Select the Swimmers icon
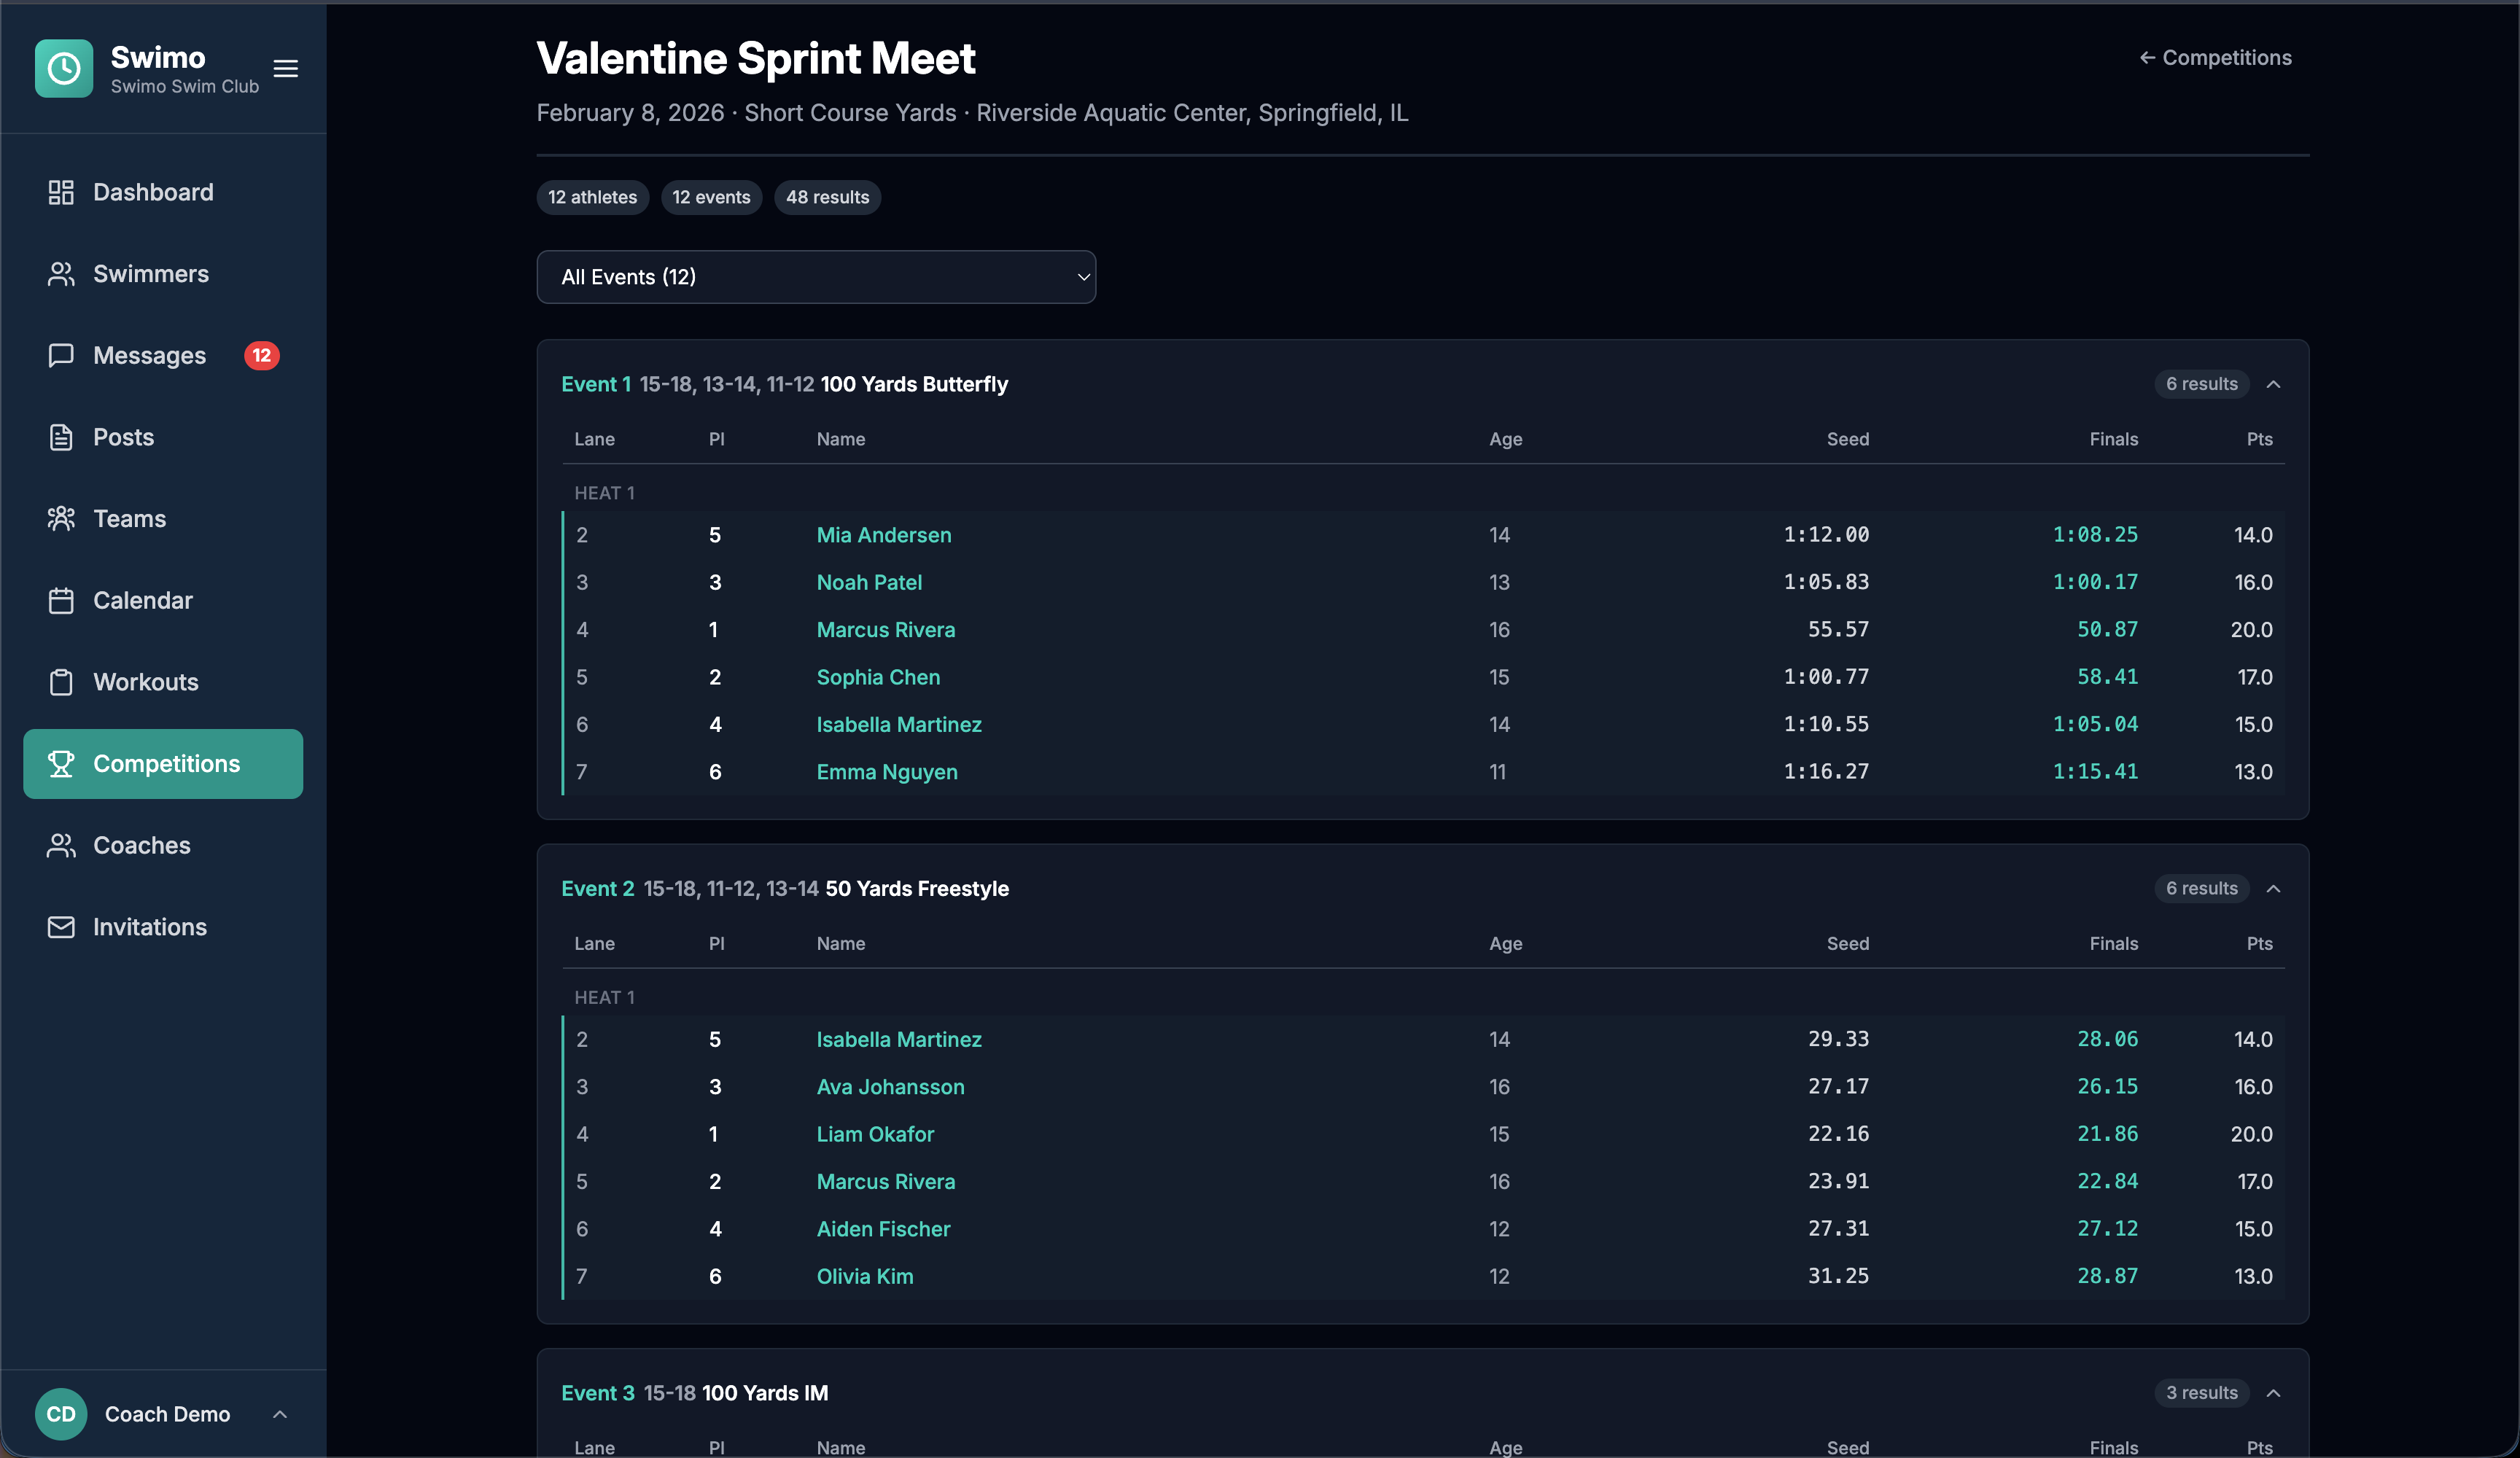2520x1458 pixels. pos(61,273)
